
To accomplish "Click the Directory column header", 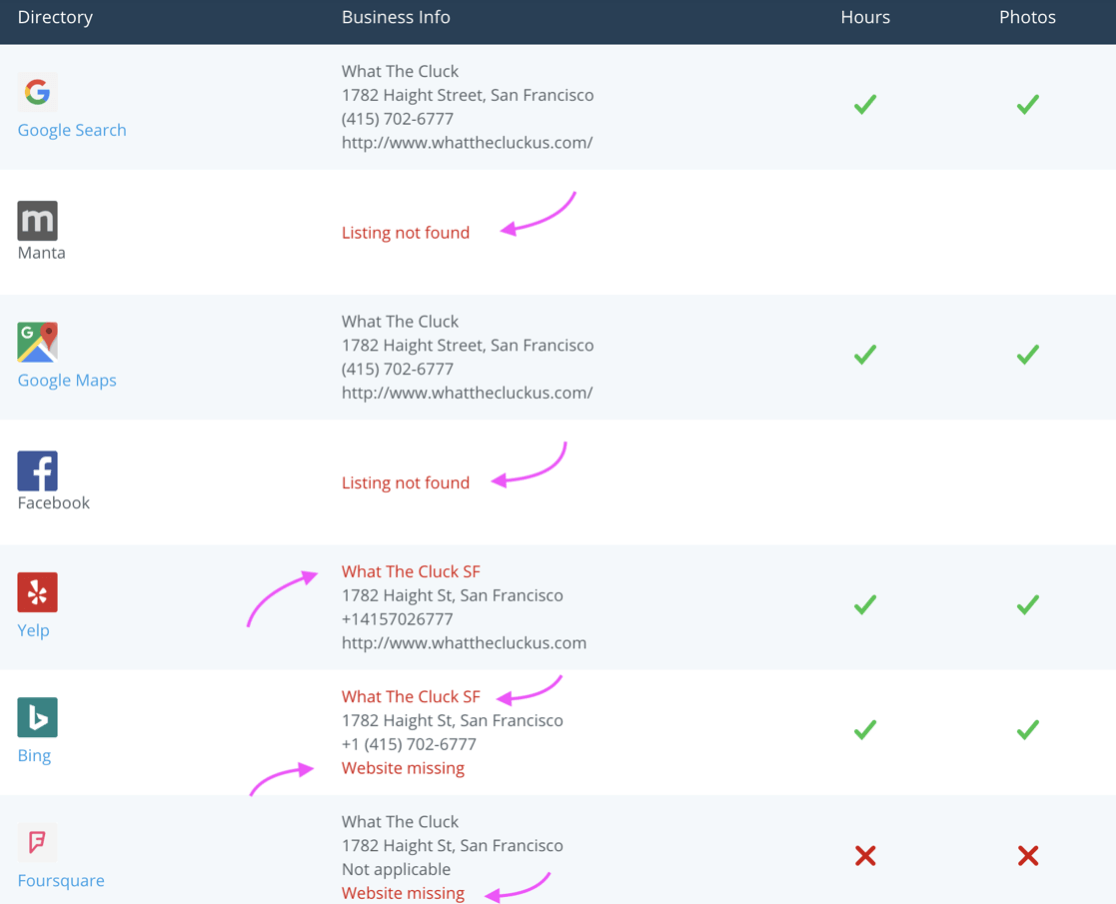I will tap(55, 17).
